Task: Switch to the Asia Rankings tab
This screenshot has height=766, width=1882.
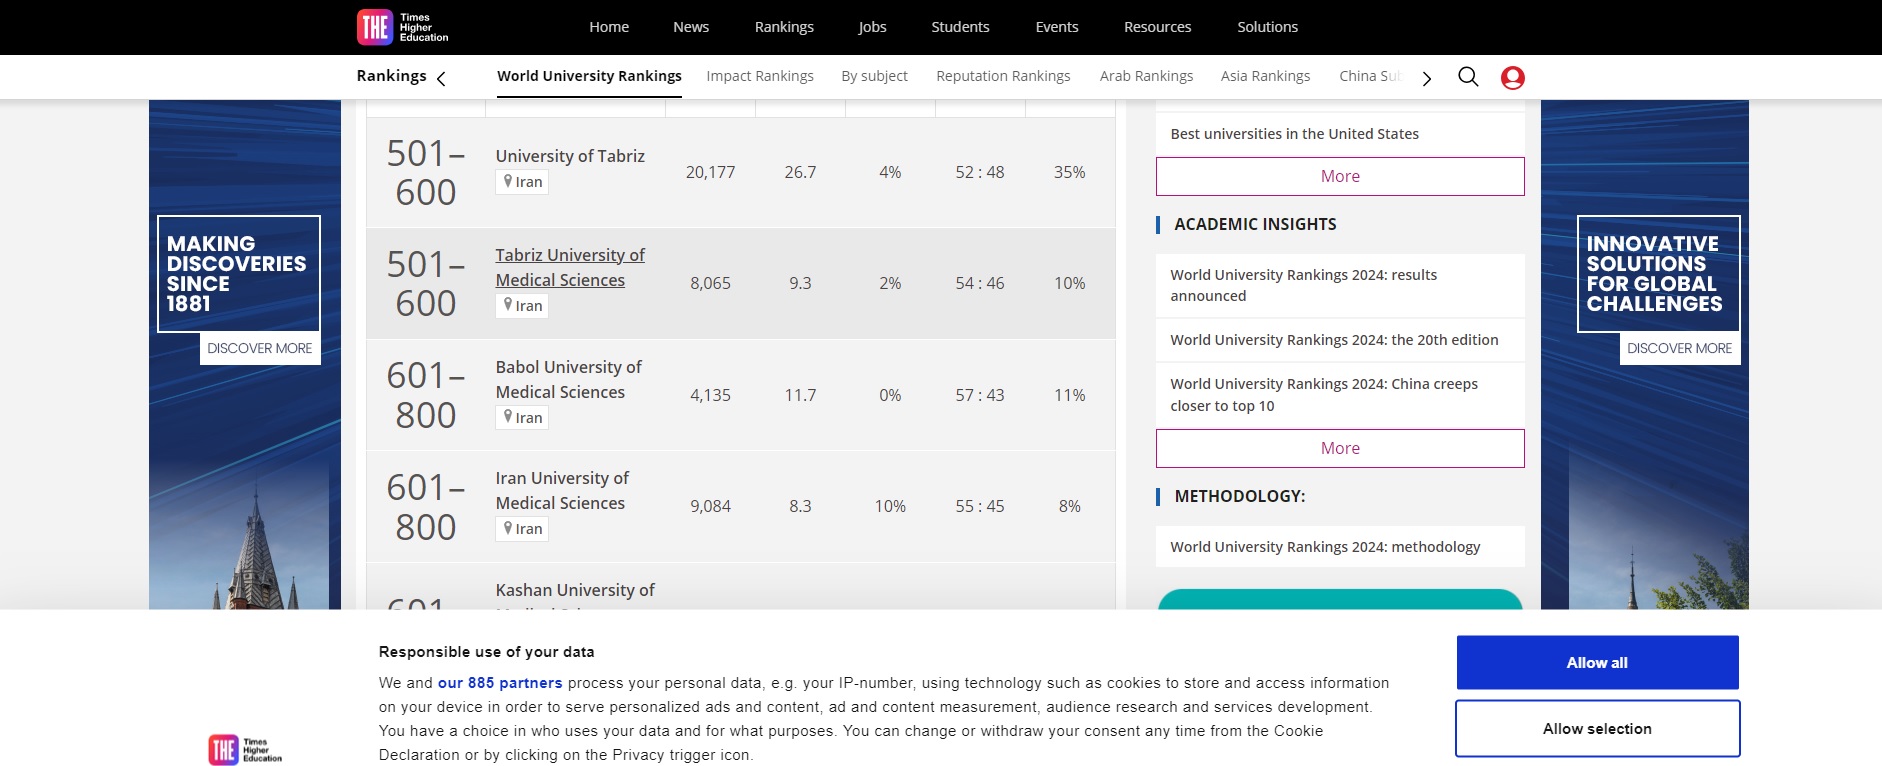Action: (1264, 76)
